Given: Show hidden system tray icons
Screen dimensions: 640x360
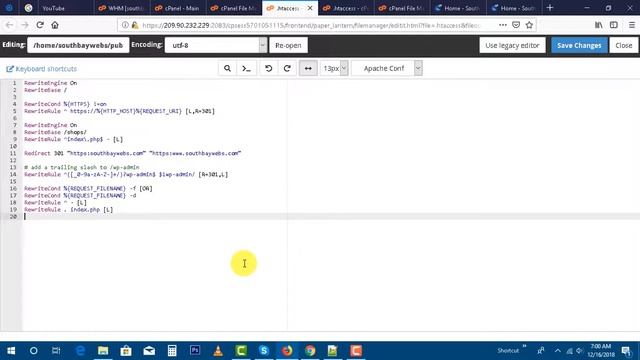Looking at the screenshot, I should 558,351.
